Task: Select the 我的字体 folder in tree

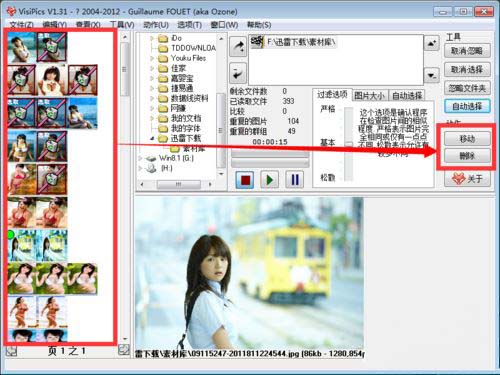Action: pyautogui.click(x=186, y=128)
